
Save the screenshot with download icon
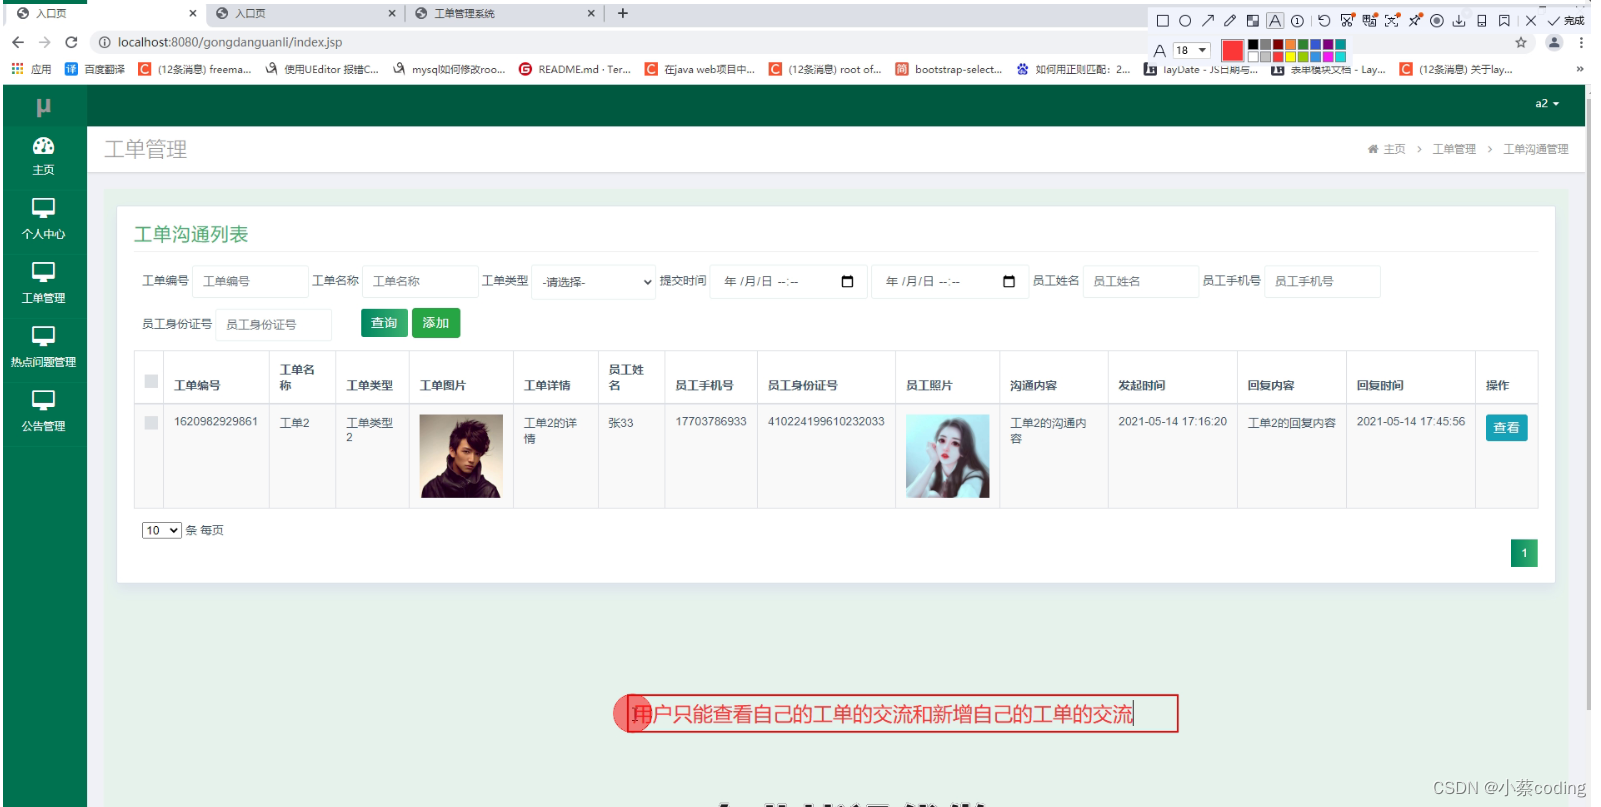click(x=1459, y=20)
